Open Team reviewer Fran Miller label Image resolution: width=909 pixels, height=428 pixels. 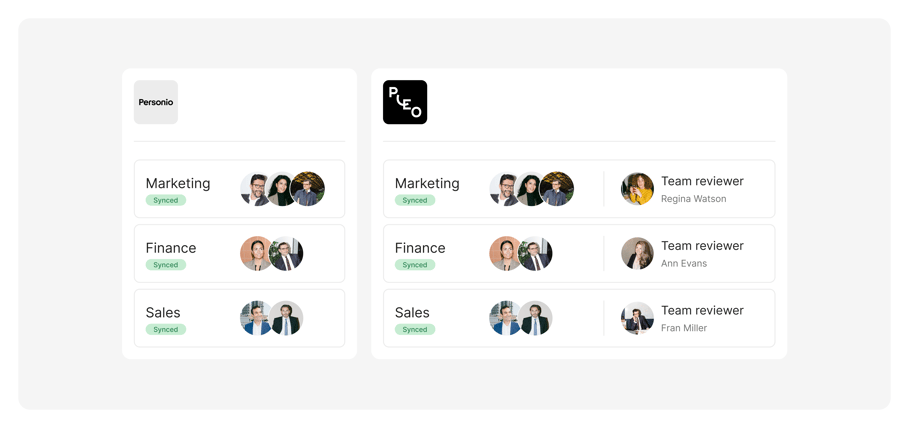(702, 318)
